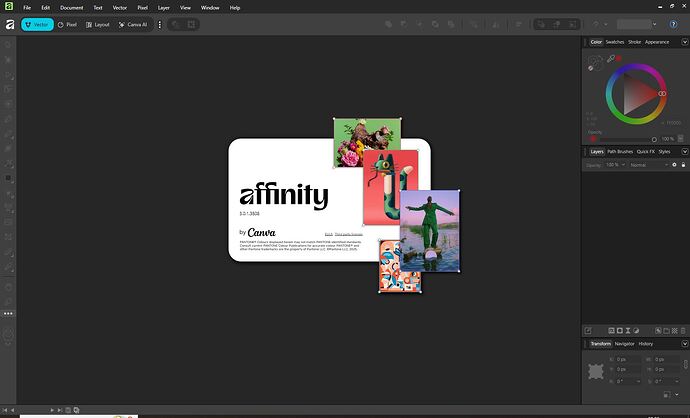Open the Help menu
690x418 pixels.
(235, 7)
